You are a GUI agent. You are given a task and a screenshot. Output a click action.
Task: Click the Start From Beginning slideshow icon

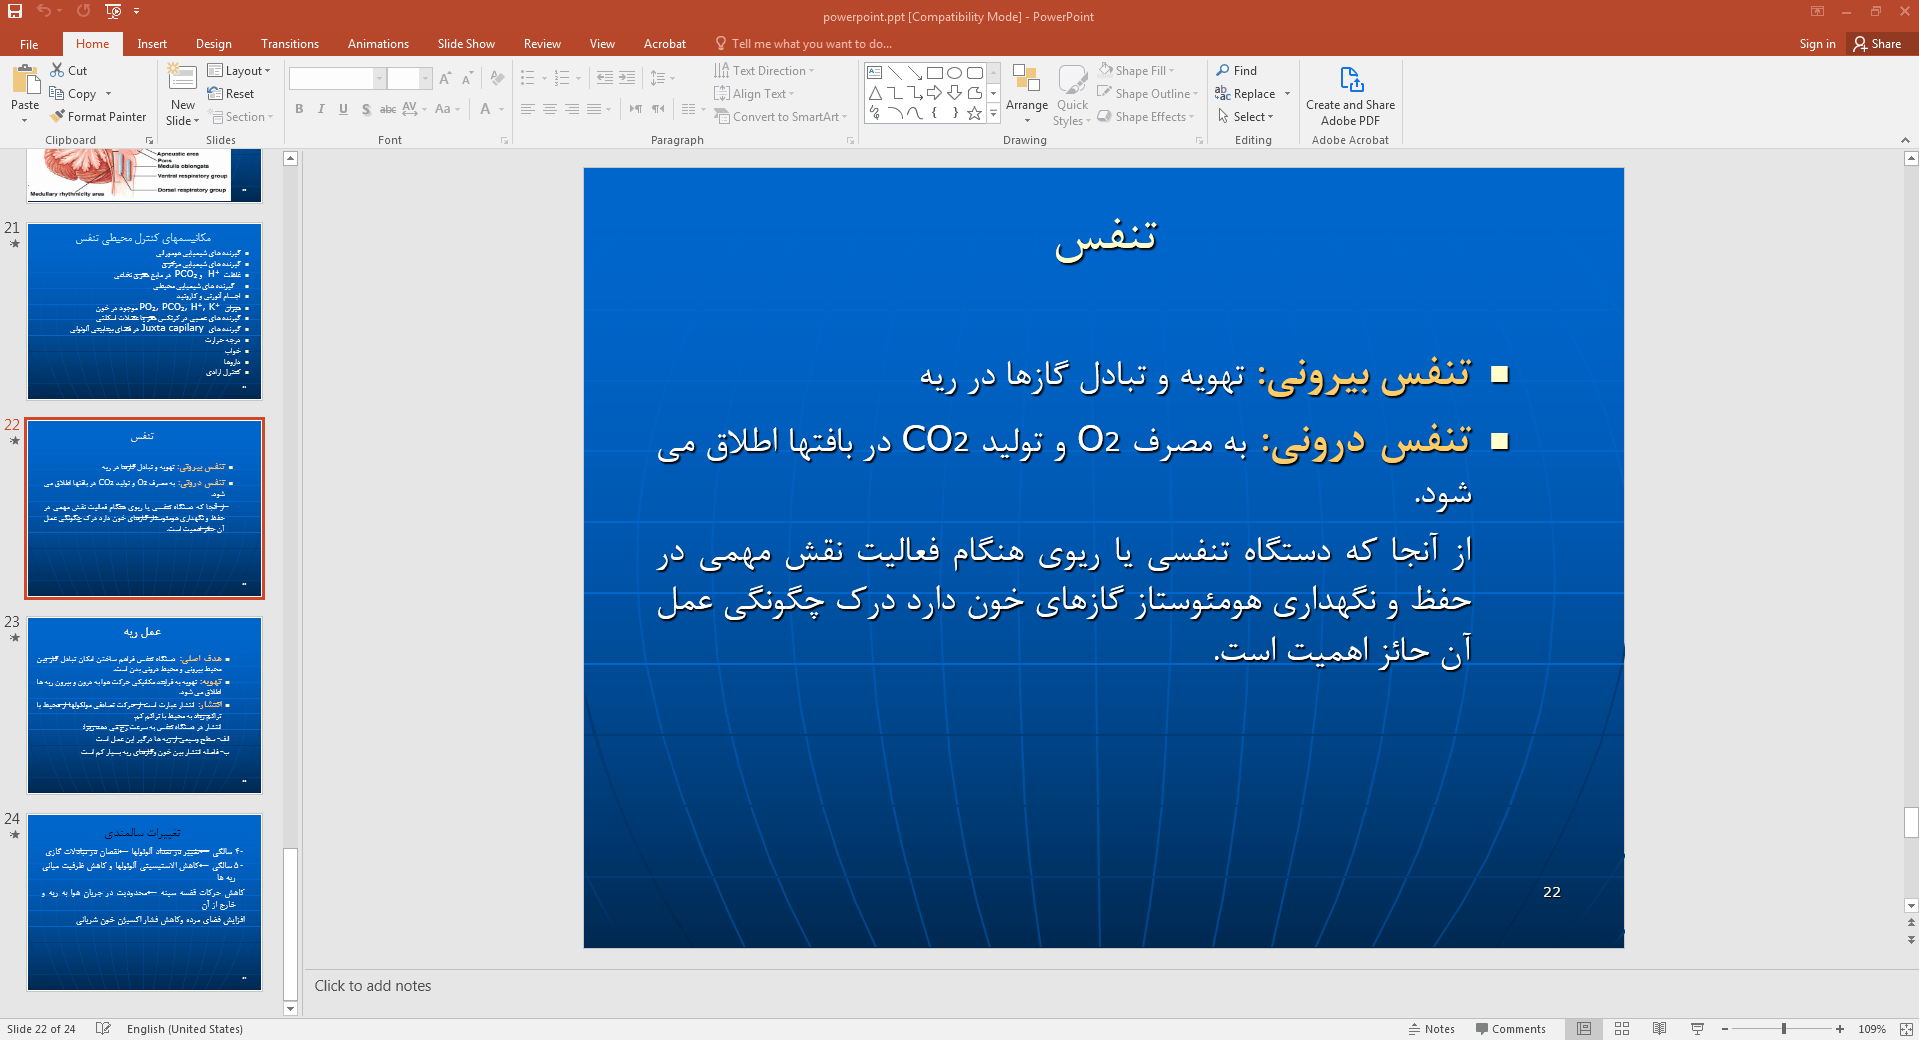(x=113, y=11)
